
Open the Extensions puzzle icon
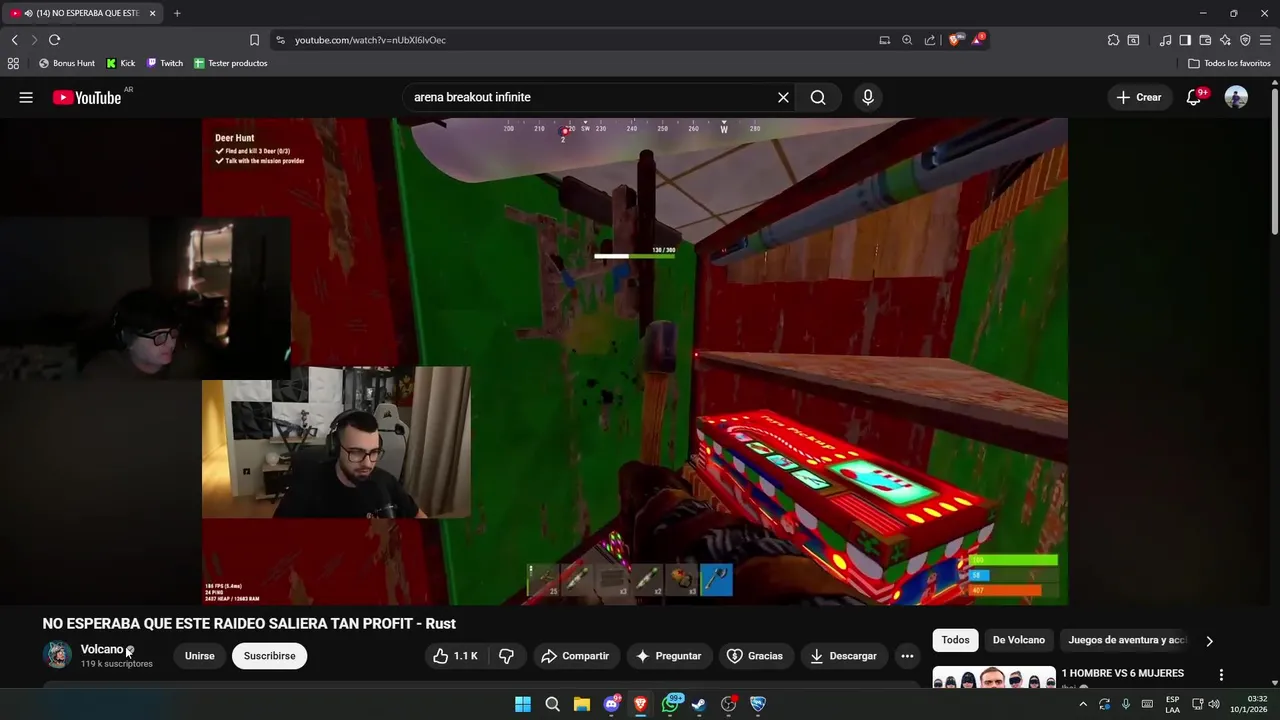click(x=1113, y=40)
